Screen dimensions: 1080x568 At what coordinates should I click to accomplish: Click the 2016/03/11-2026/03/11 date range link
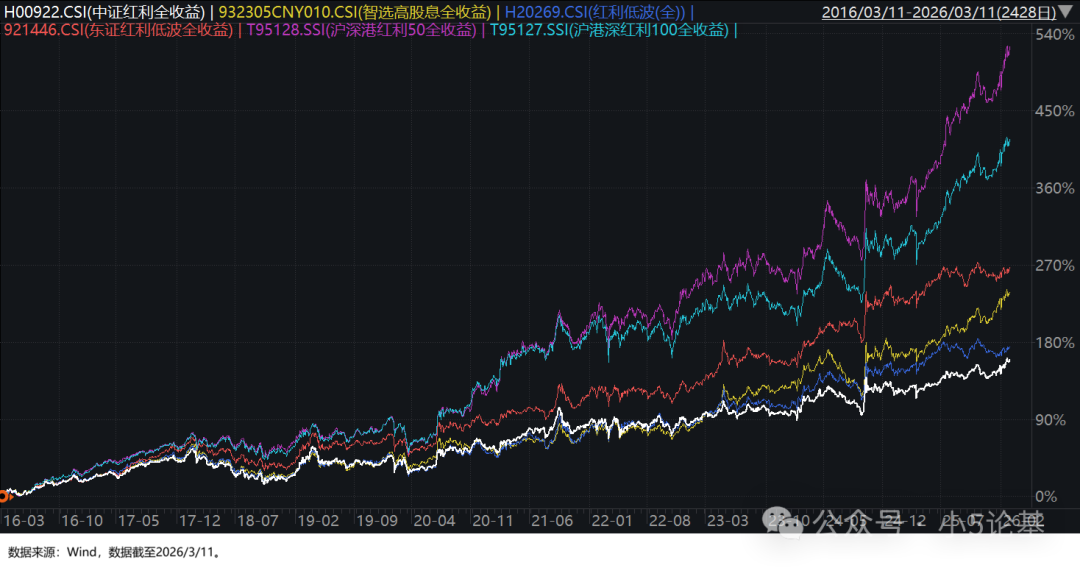click(938, 13)
